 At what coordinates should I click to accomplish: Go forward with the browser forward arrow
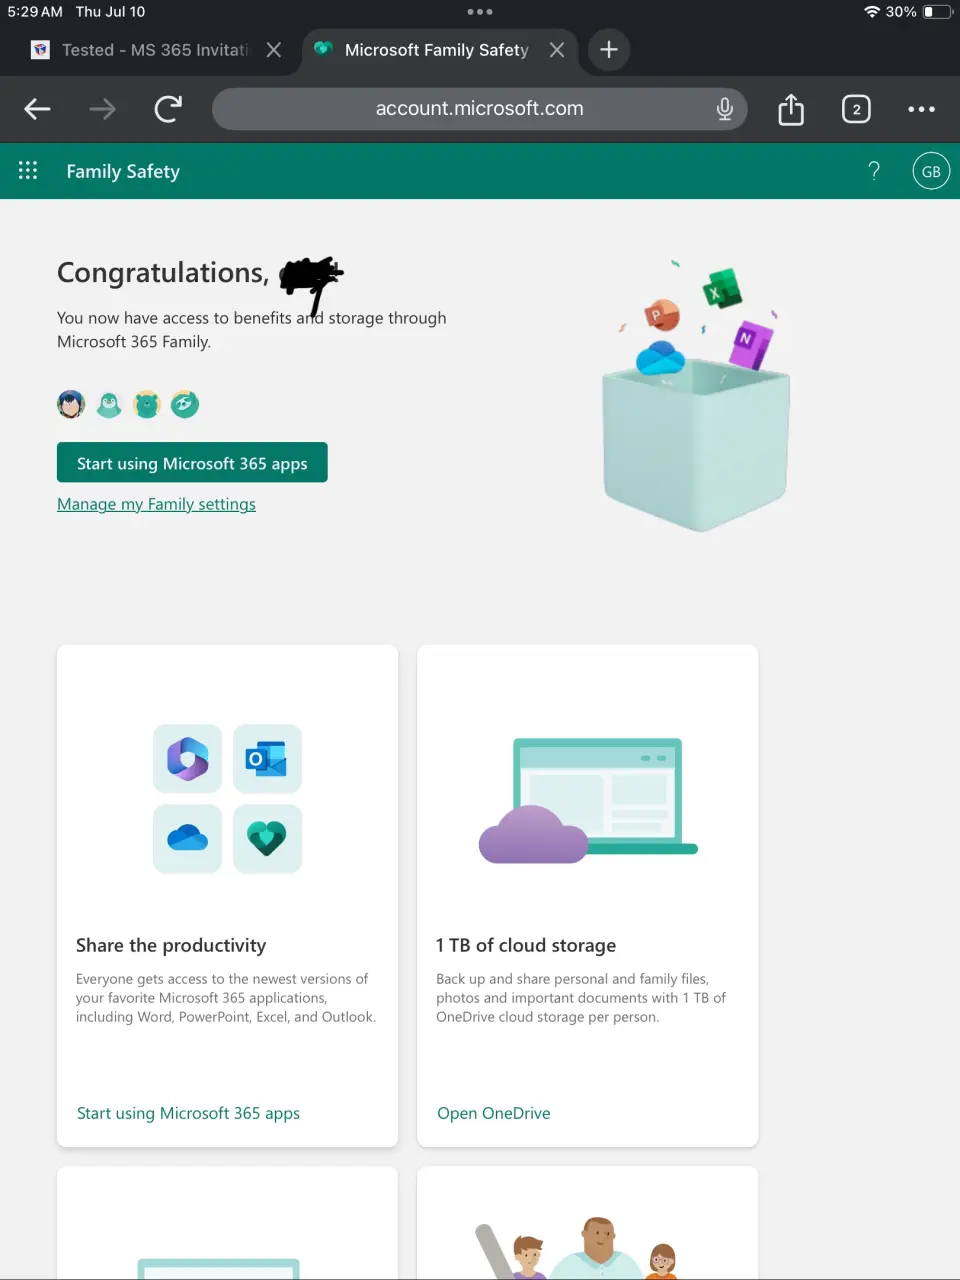pos(102,109)
